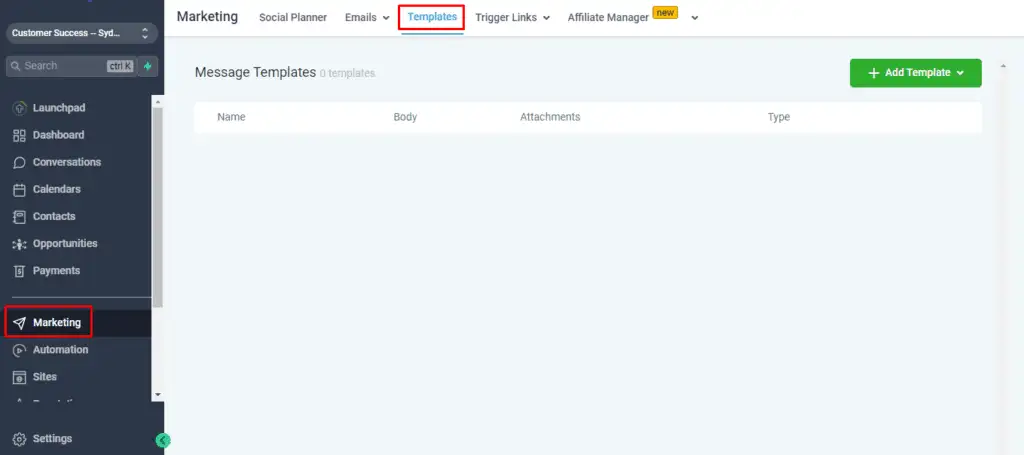Click the Launchpad rocket icon
1024x455 pixels.
(x=19, y=108)
